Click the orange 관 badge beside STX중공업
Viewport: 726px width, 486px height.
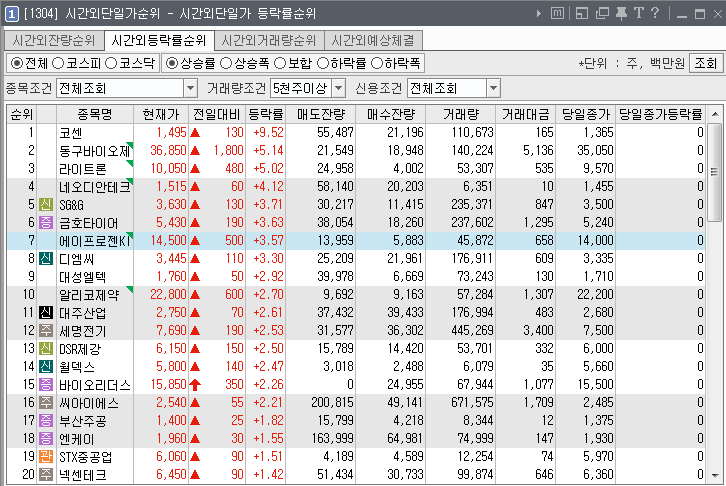45,456
